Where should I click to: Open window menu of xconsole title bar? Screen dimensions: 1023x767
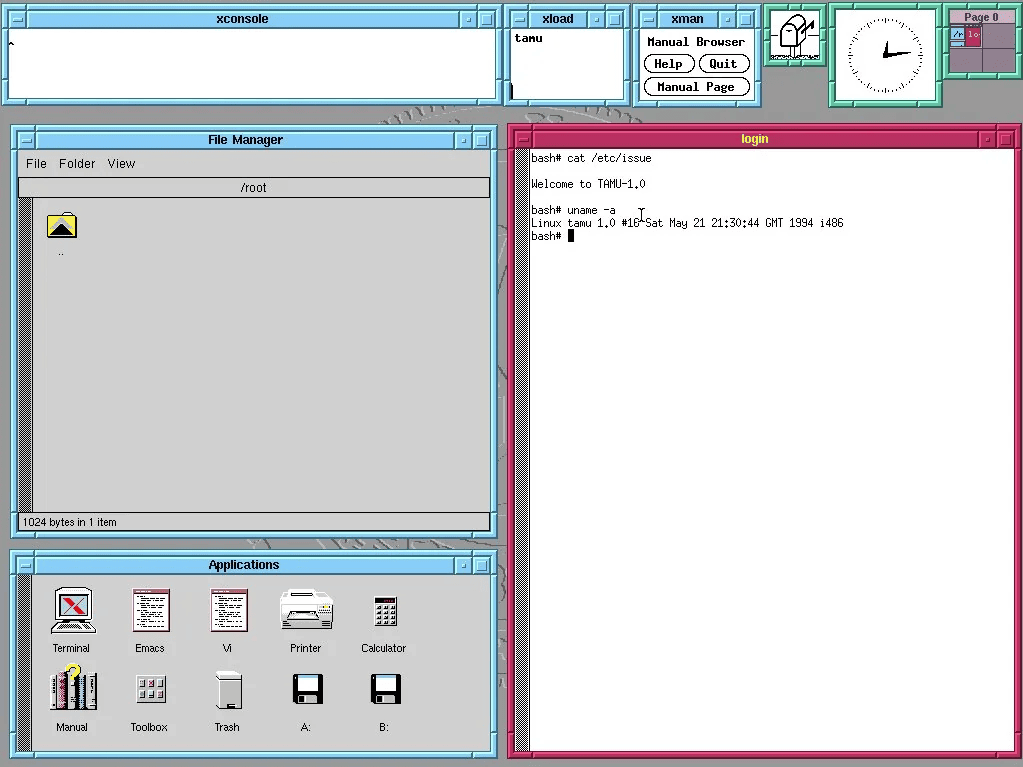(18, 19)
